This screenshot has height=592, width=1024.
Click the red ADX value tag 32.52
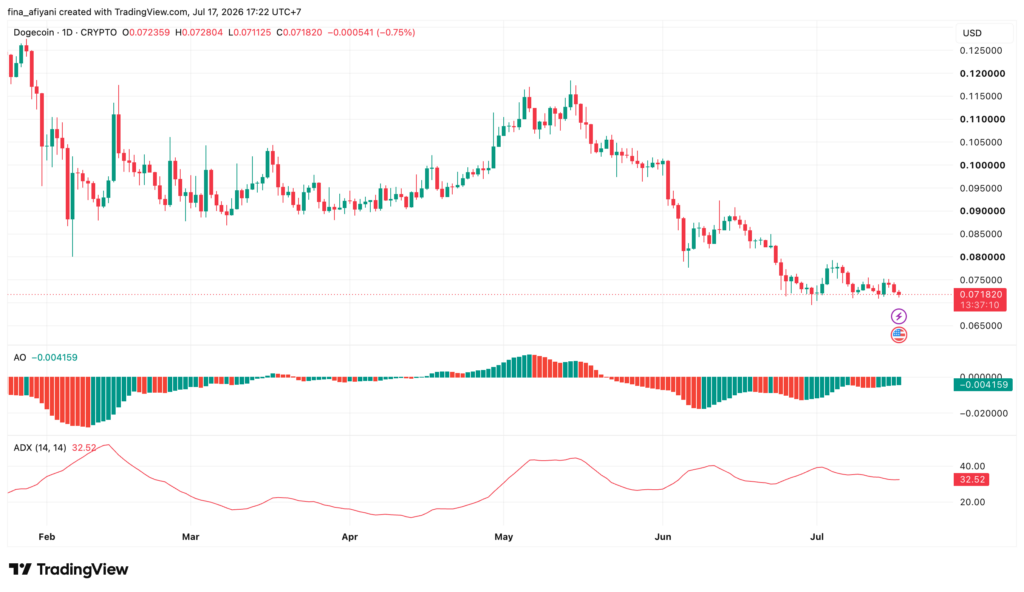[972, 480]
